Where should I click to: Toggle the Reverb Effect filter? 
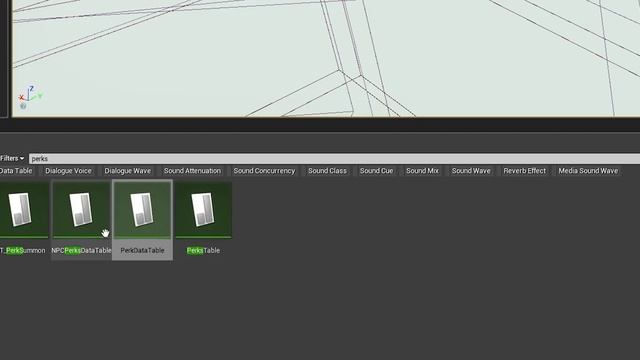pos(524,171)
